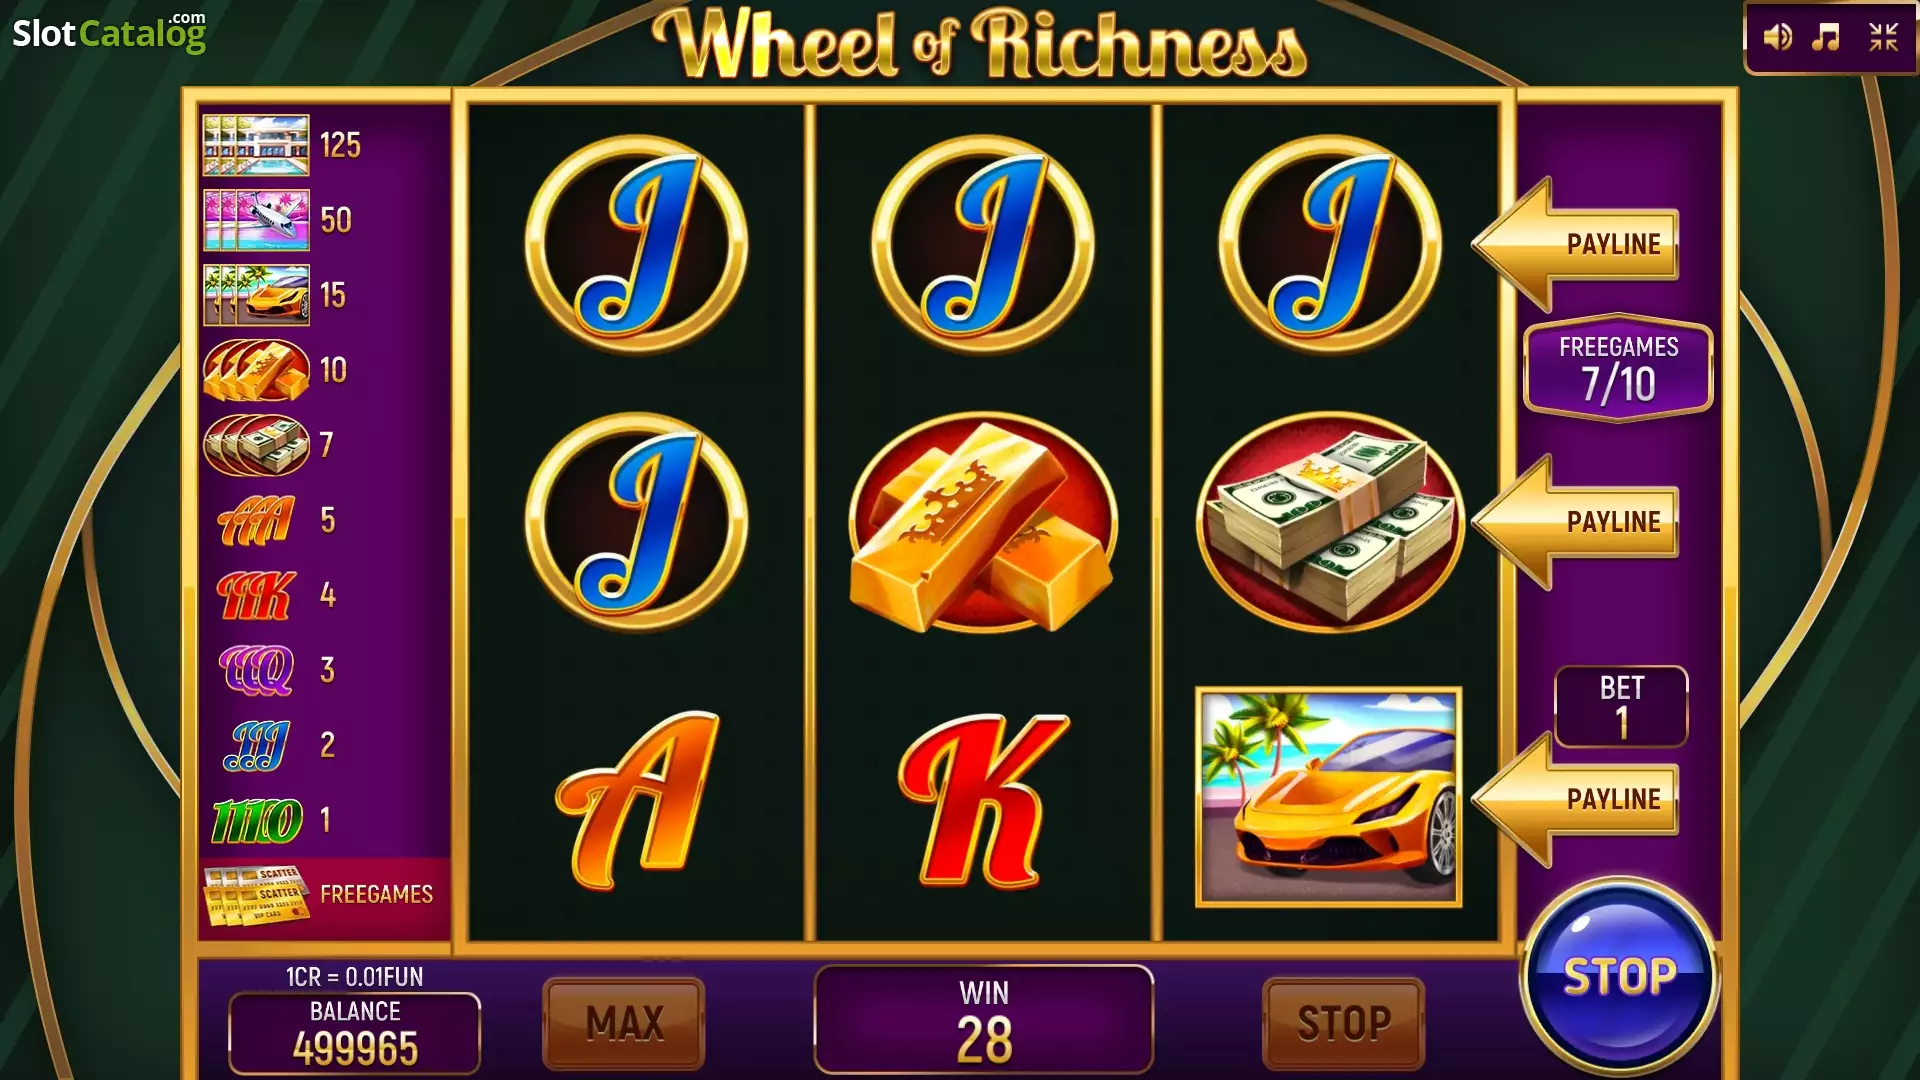Click the sports car paytable icon worth 15
The height and width of the screenshot is (1080, 1920).
tap(256, 295)
